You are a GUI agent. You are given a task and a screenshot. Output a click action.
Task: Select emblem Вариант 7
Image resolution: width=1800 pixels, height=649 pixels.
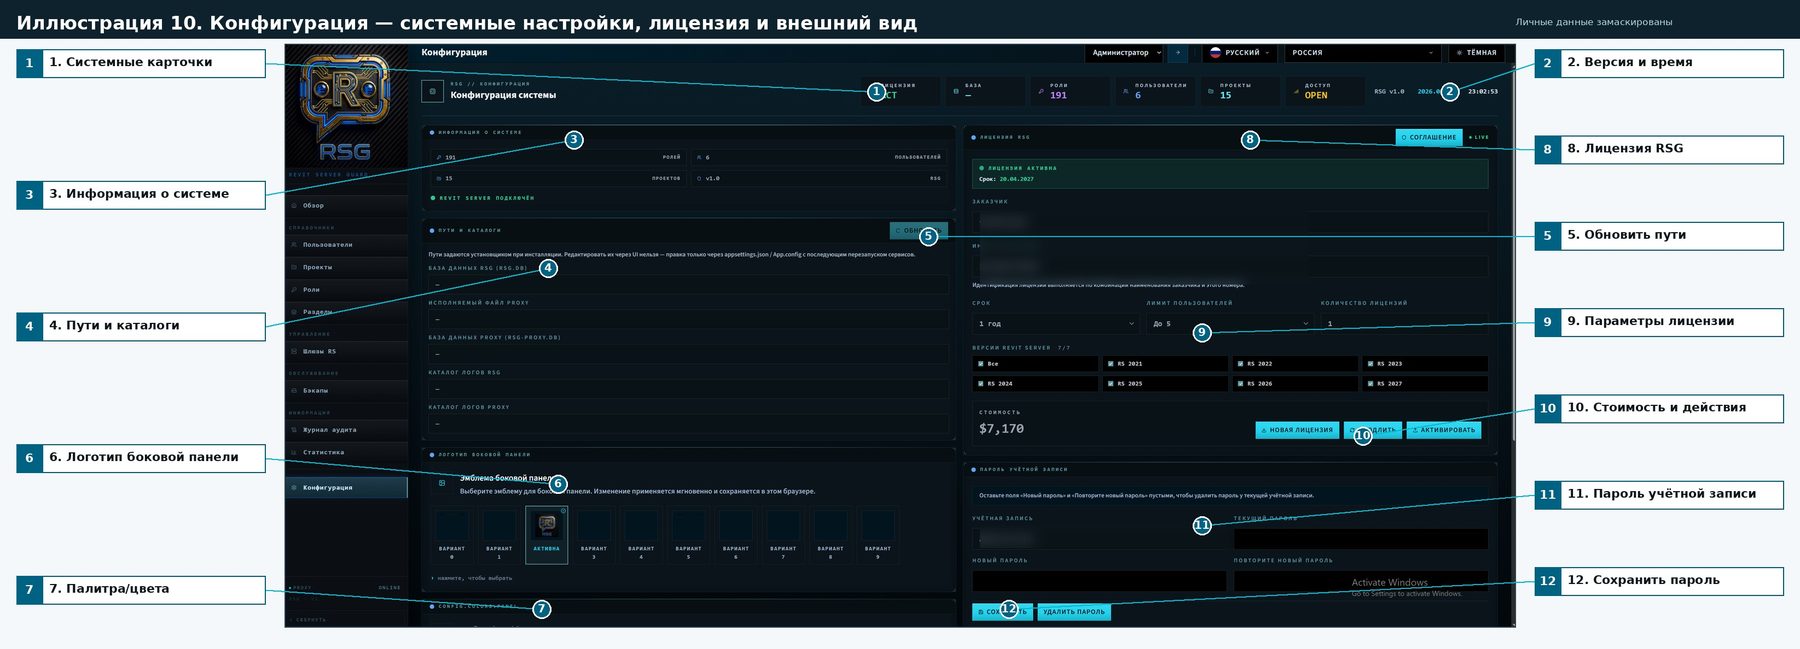pos(783,535)
